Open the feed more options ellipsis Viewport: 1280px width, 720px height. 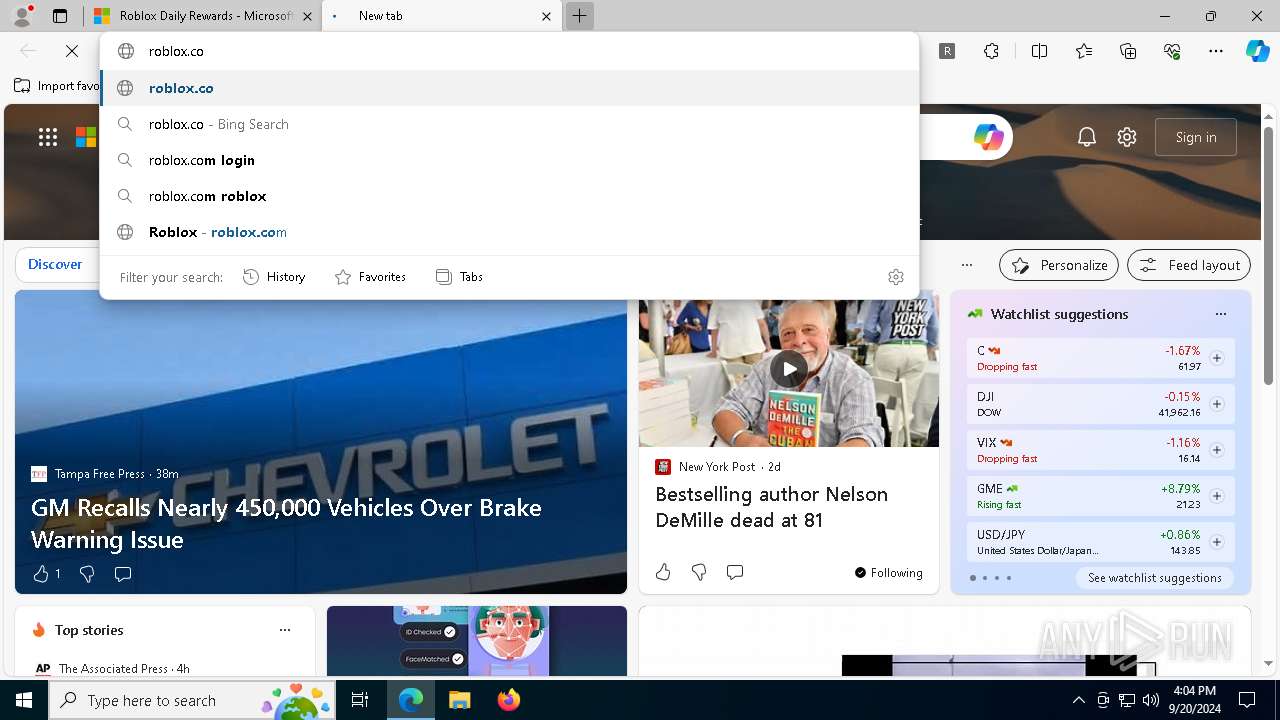click(966, 265)
